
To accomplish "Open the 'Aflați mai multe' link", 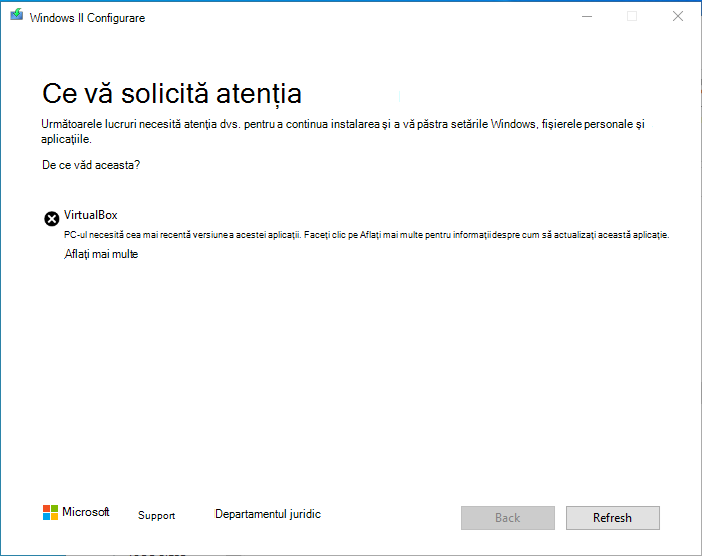I will pyautogui.click(x=101, y=254).
